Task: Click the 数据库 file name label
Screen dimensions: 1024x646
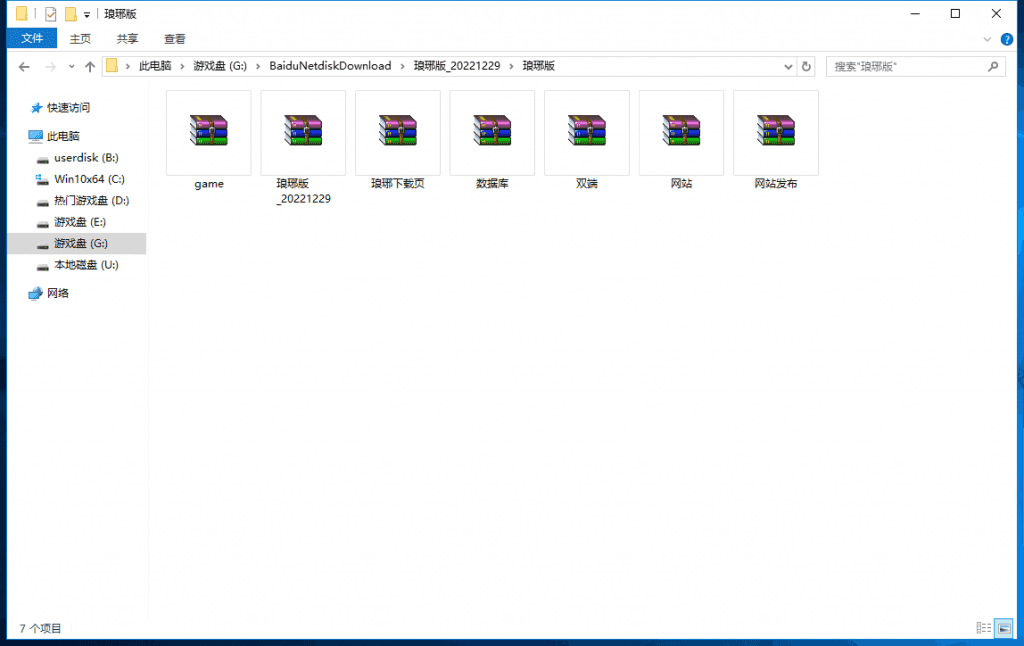Action: click(x=492, y=184)
